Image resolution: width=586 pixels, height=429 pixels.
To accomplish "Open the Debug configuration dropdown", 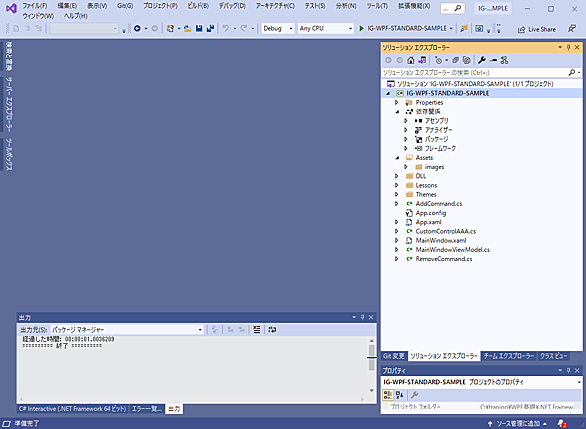I will tap(278, 28).
